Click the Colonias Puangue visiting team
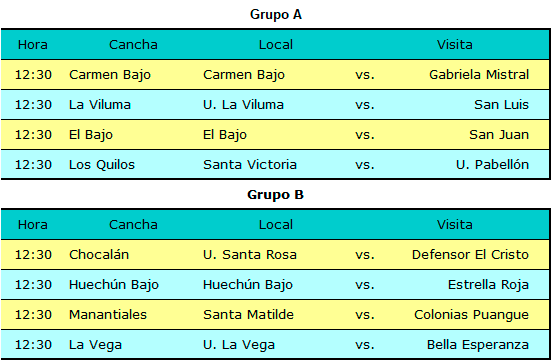The image size is (551, 360). click(x=472, y=315)
